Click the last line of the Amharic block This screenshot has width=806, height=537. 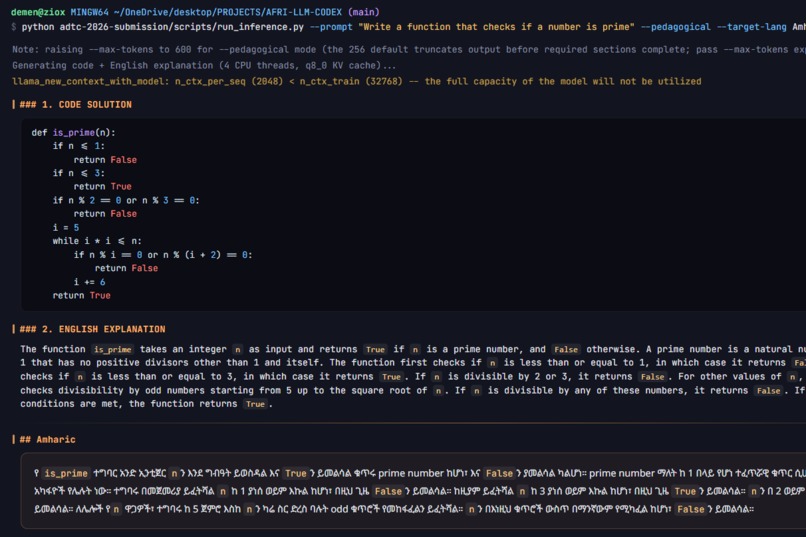pyautogui.click(x=394, y=509)
